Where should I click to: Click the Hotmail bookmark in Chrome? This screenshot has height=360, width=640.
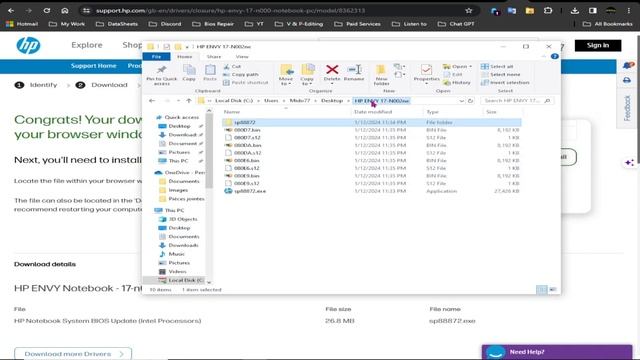[x=22, y=24]
